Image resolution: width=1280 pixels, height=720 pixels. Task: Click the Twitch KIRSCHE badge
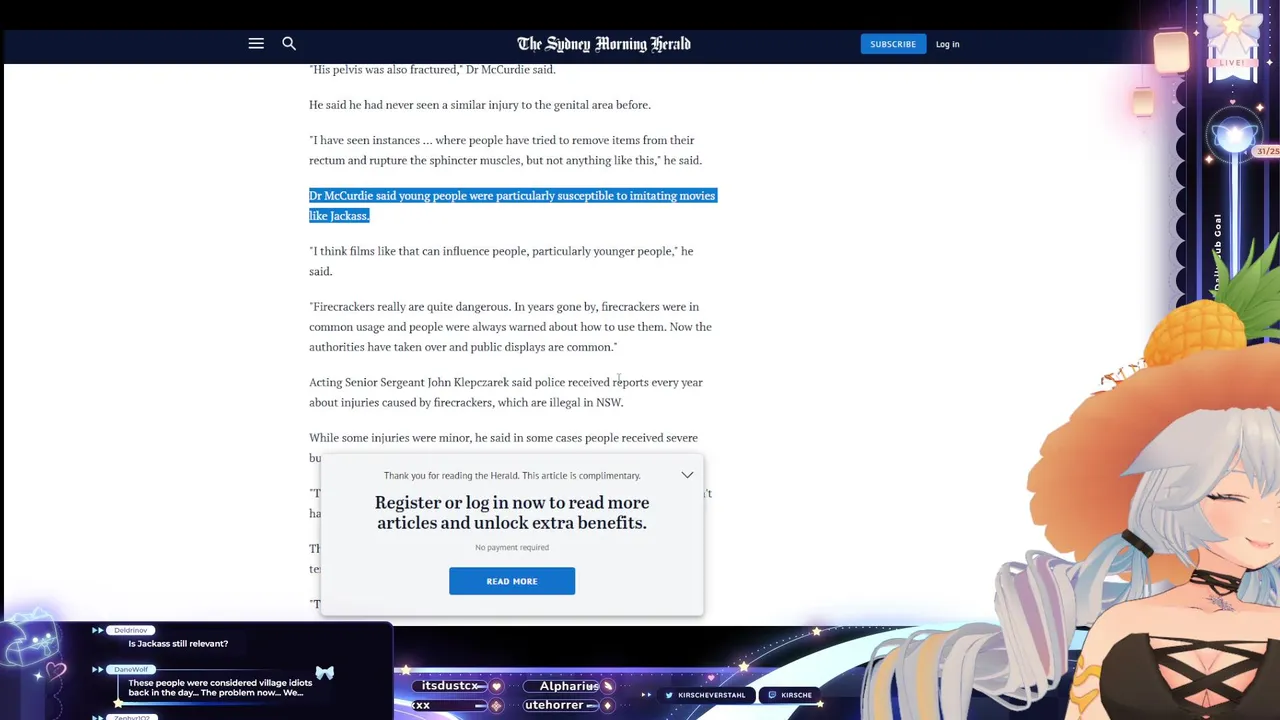point(790,695)
